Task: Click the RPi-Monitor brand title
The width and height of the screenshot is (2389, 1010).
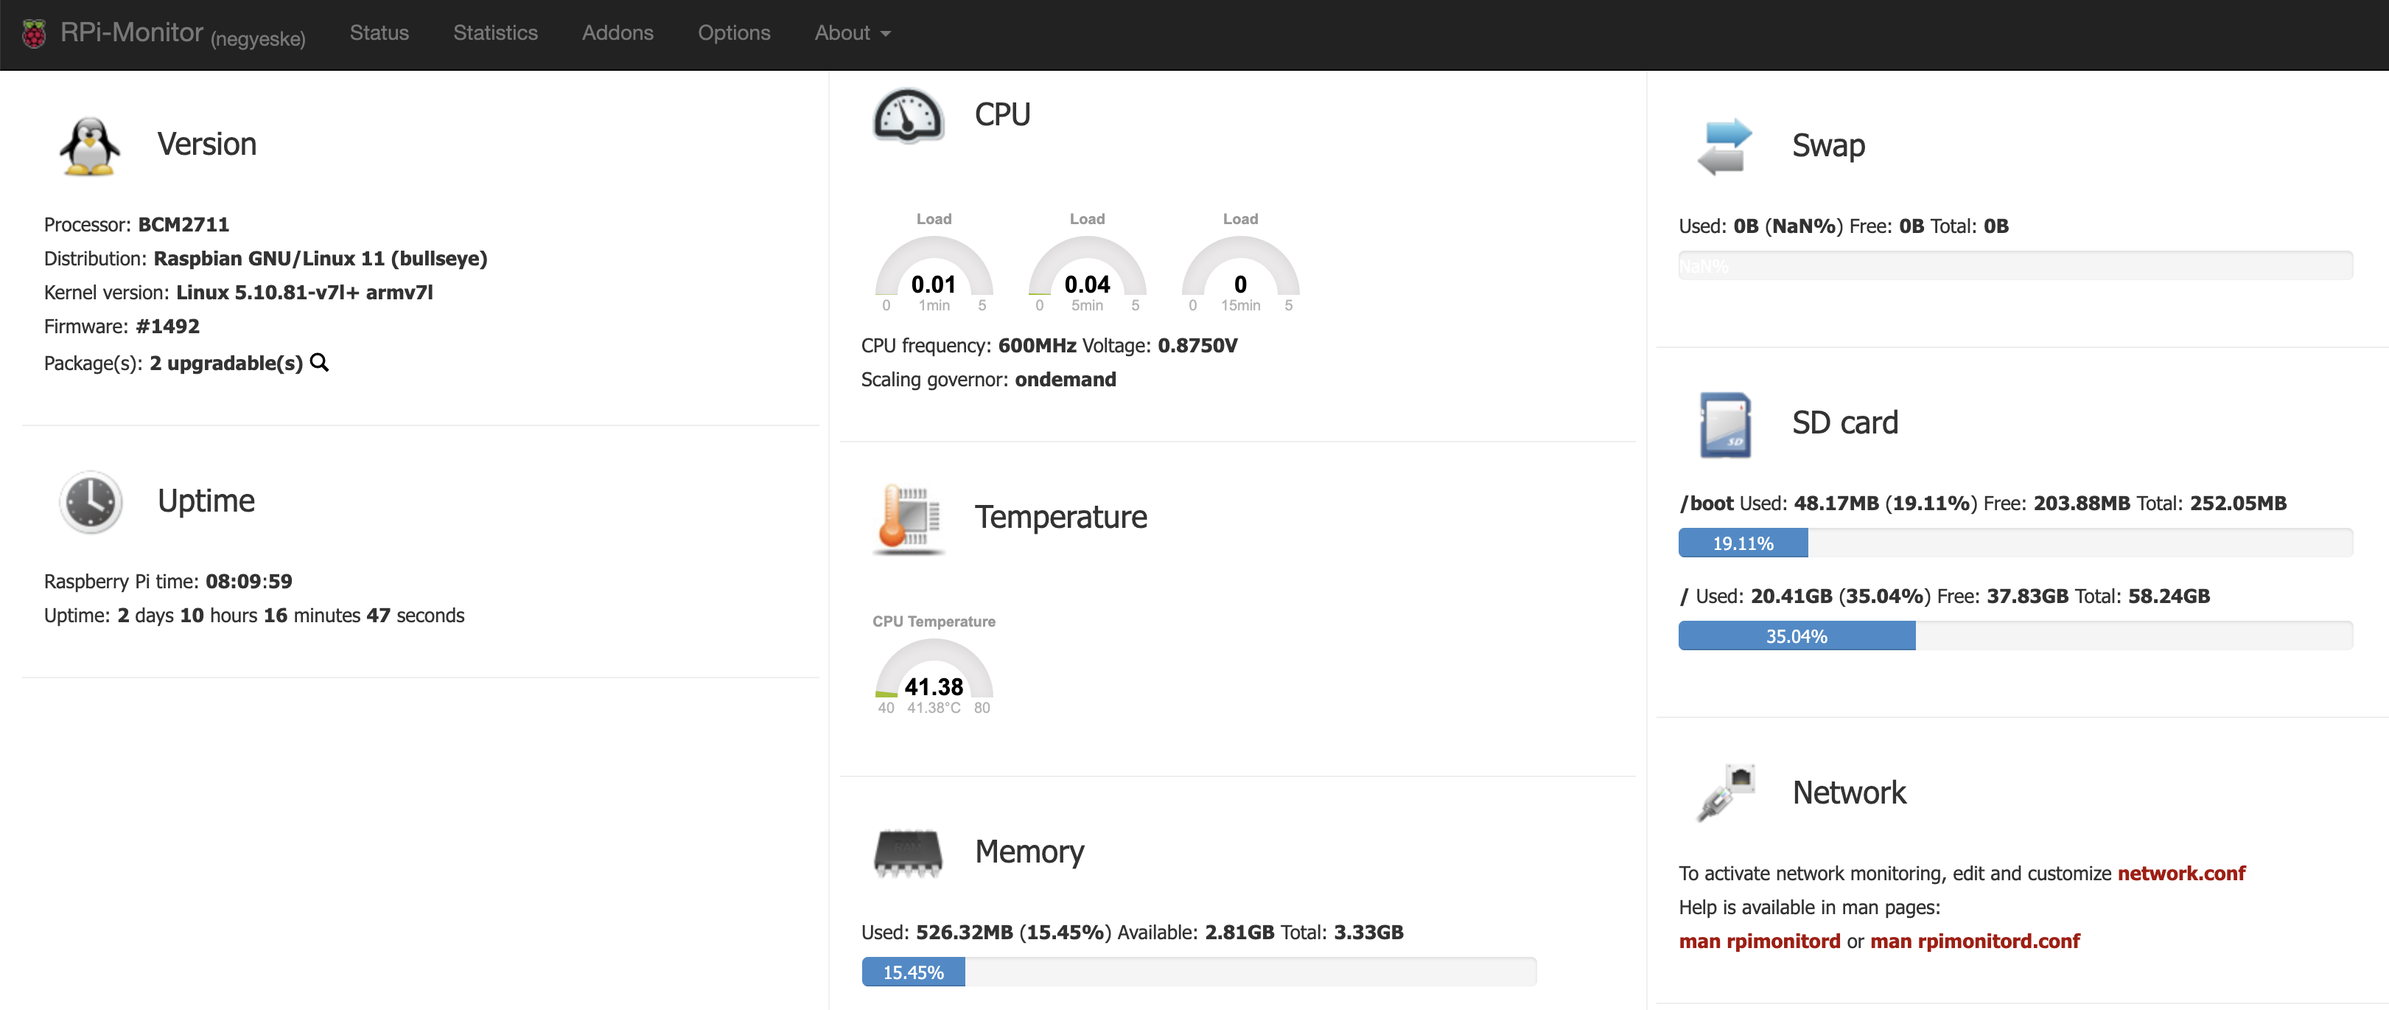Action: click(131, 33)
